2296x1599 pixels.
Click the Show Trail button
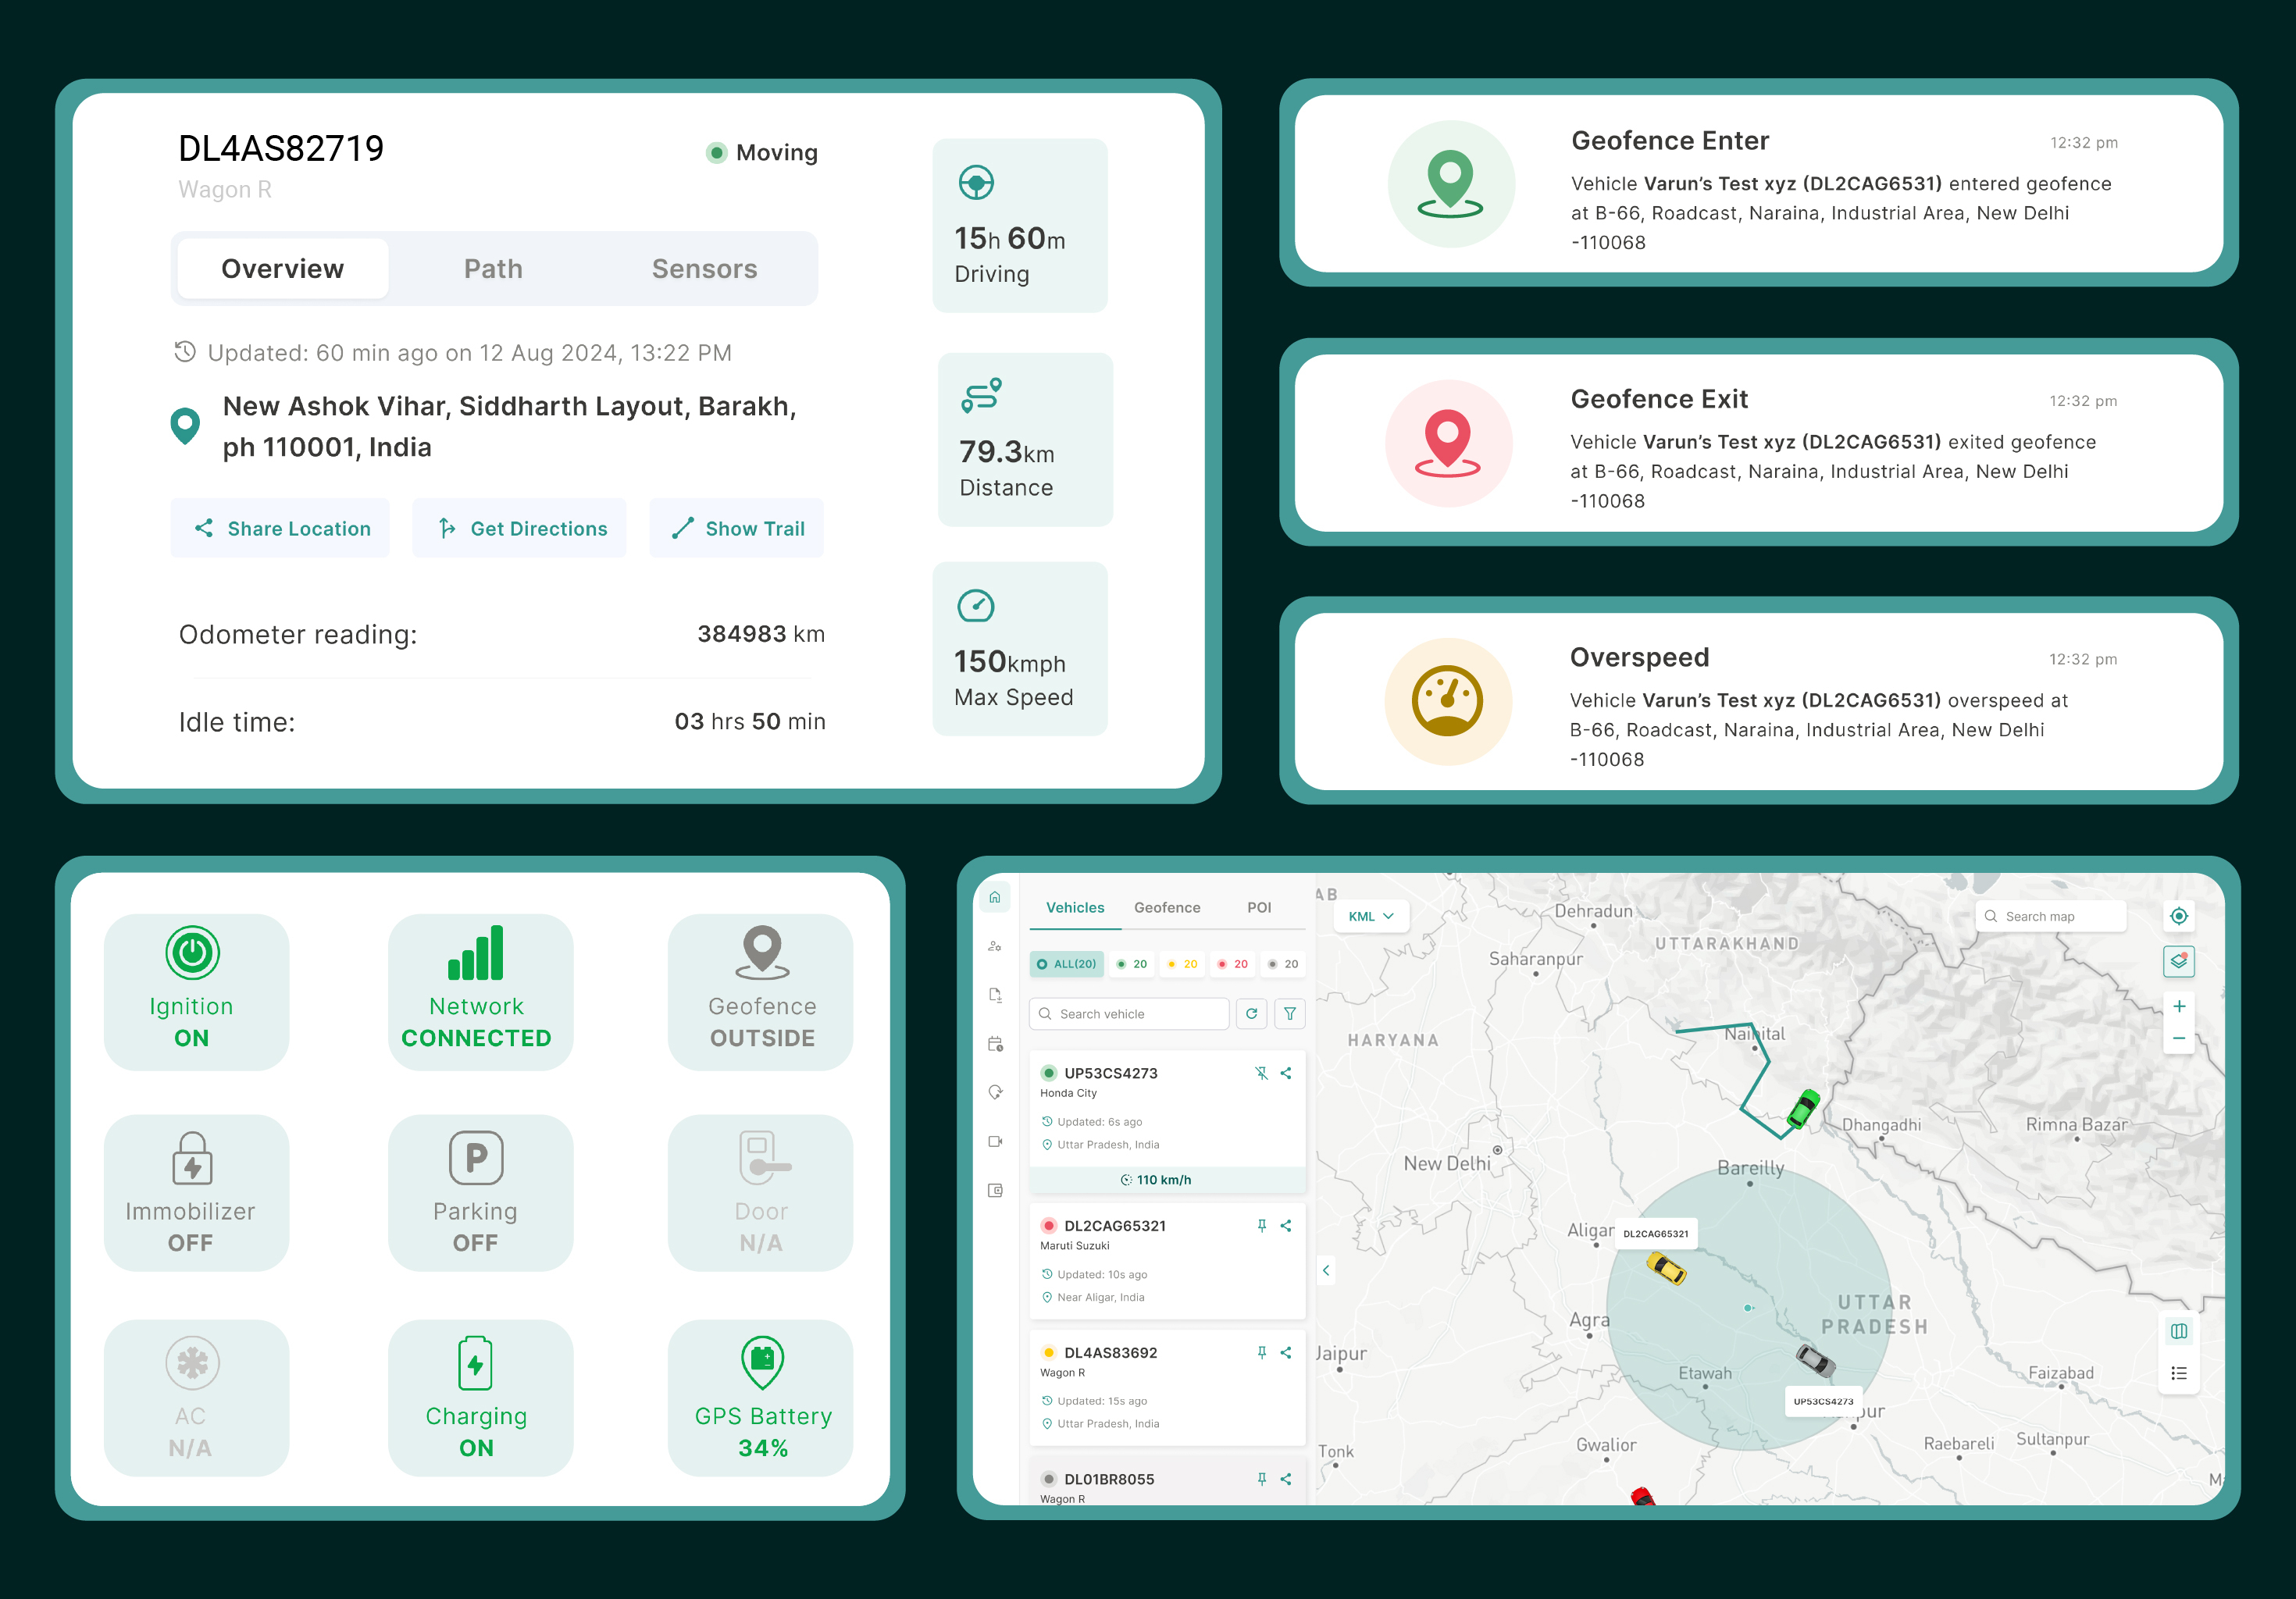(x=737, y=528)
